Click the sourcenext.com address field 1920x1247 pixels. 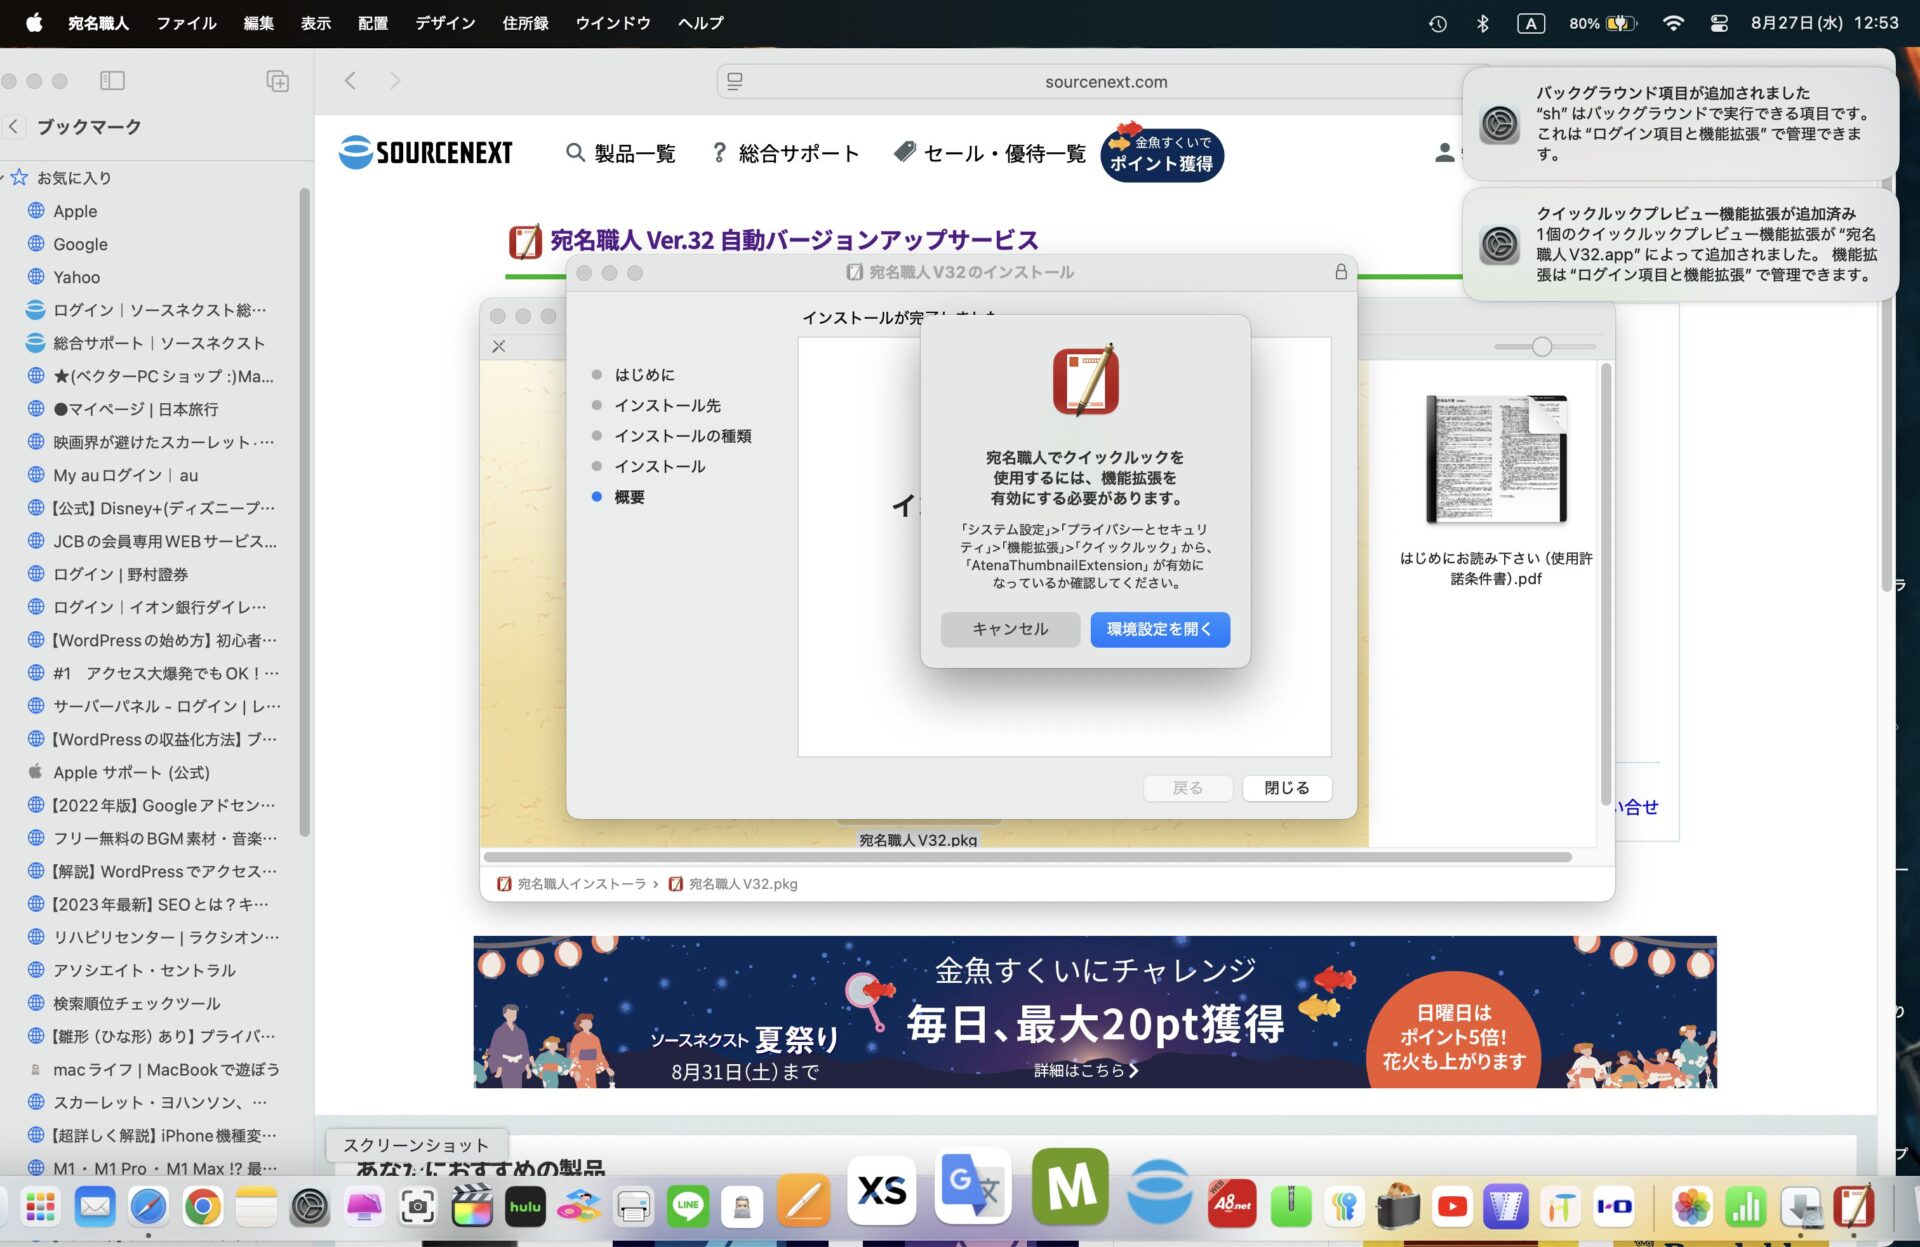[x=1105, y=82]
